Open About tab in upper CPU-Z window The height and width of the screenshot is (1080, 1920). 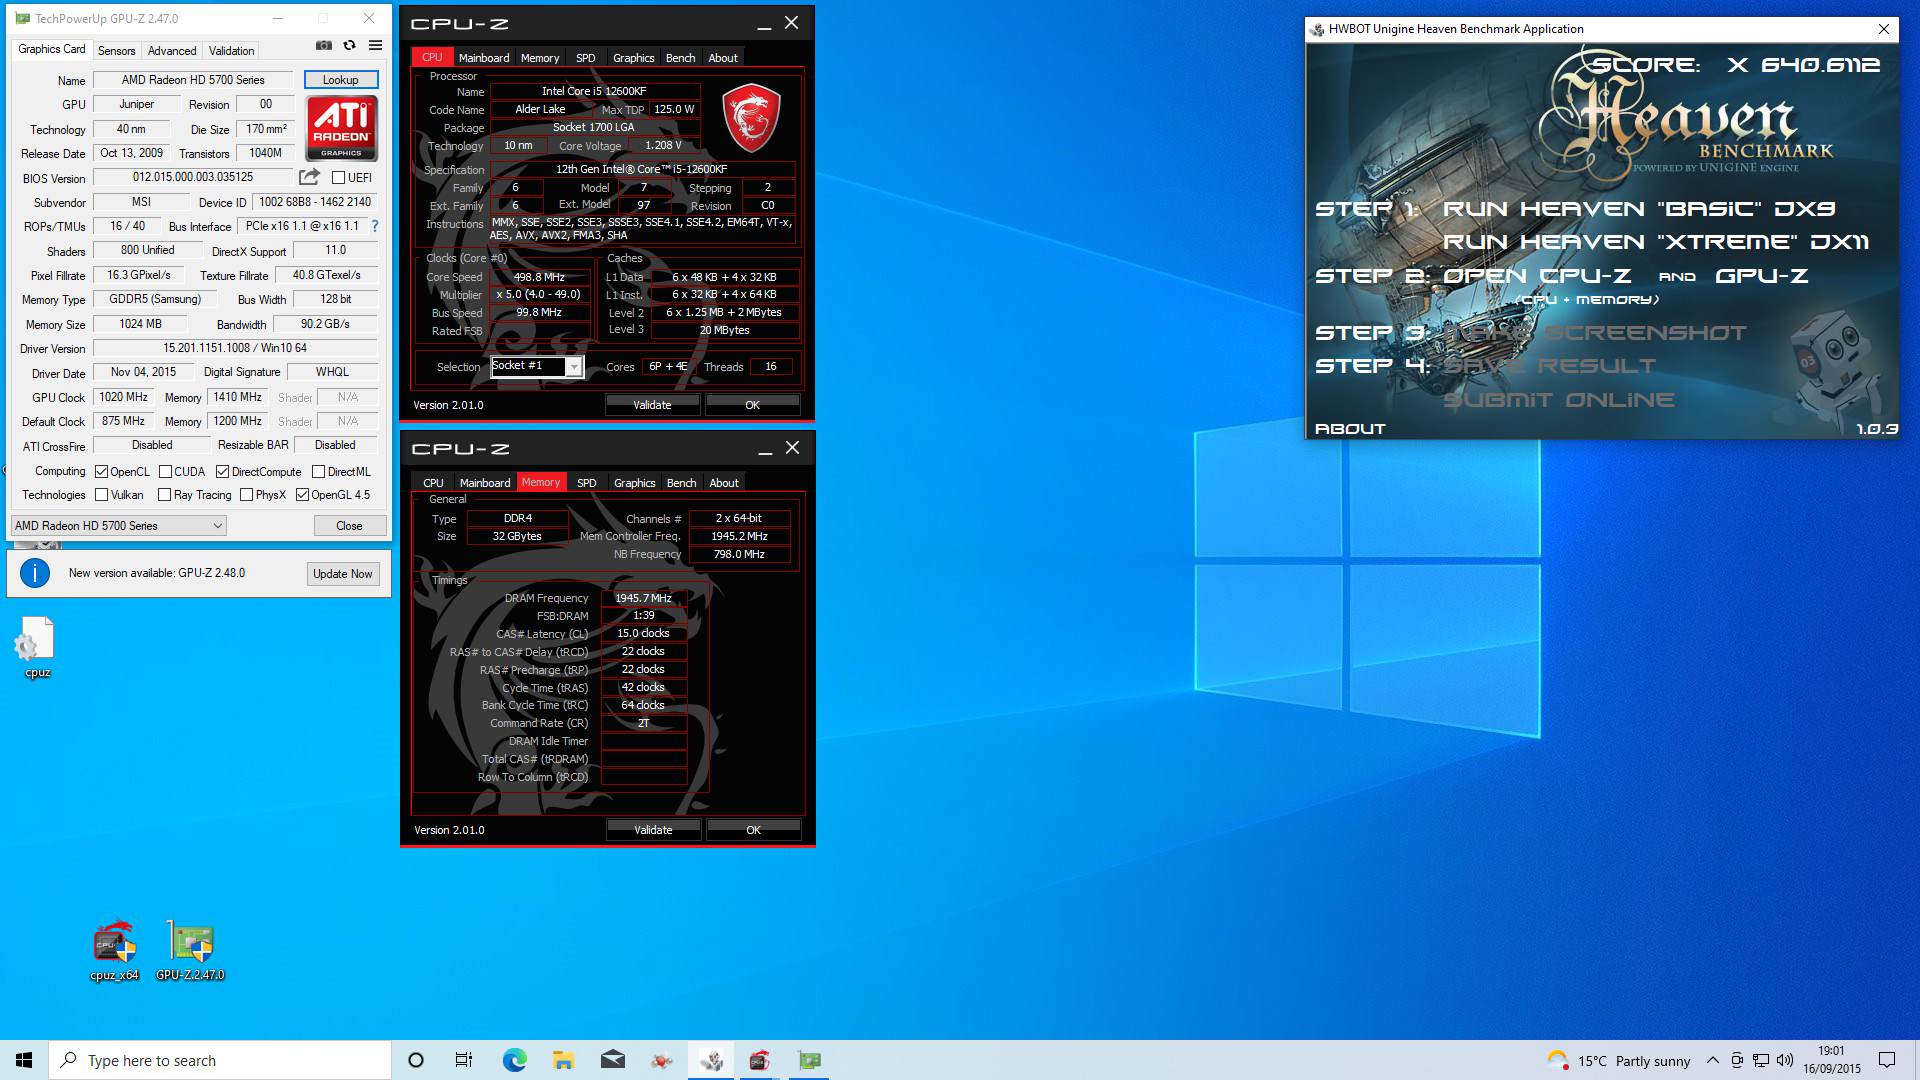coord(723,58)
